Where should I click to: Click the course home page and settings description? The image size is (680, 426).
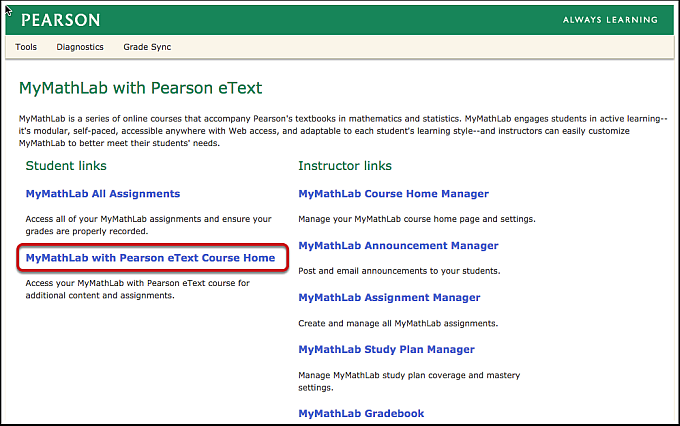click(x=417, y=219)
